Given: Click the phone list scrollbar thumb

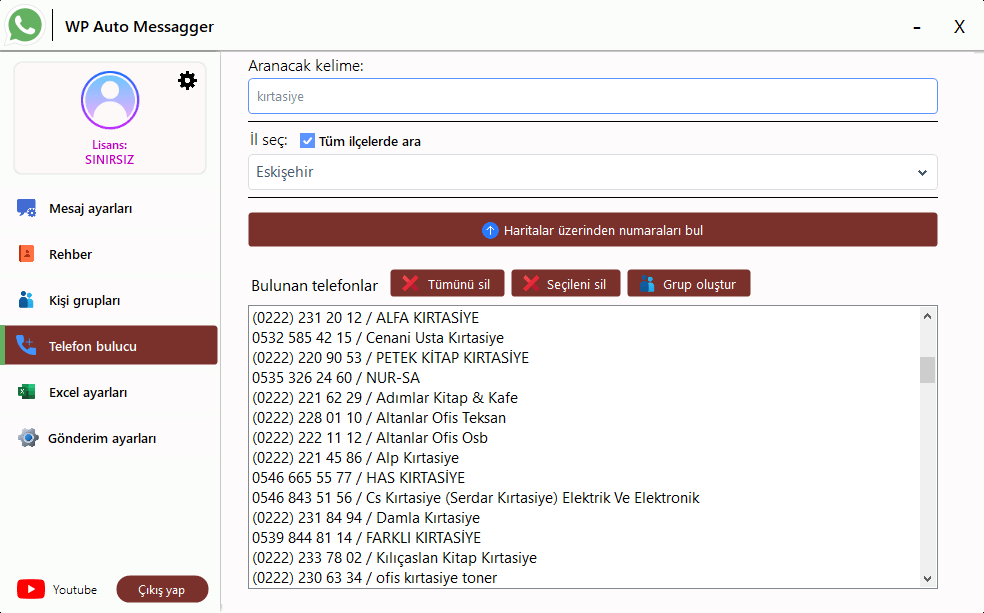Looking at the screenshot, I should [928, 370].
